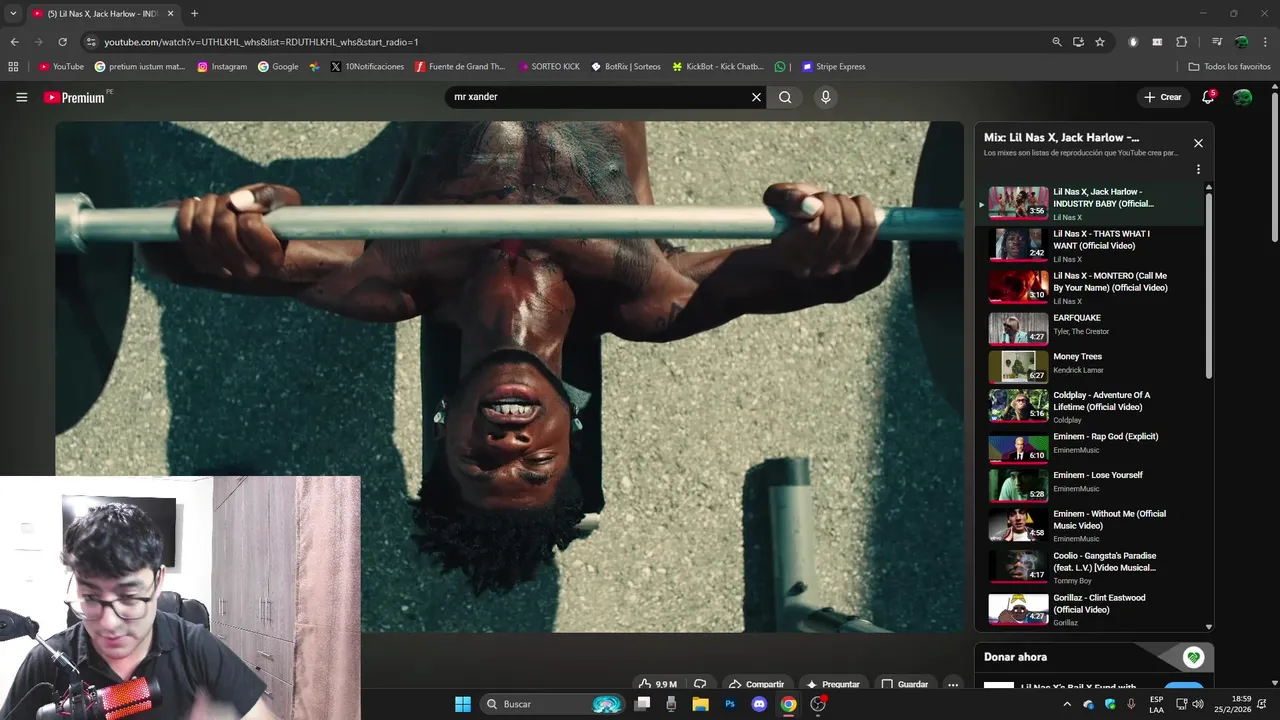Open File Explorer from the taskbar

(x=701, y=704)
